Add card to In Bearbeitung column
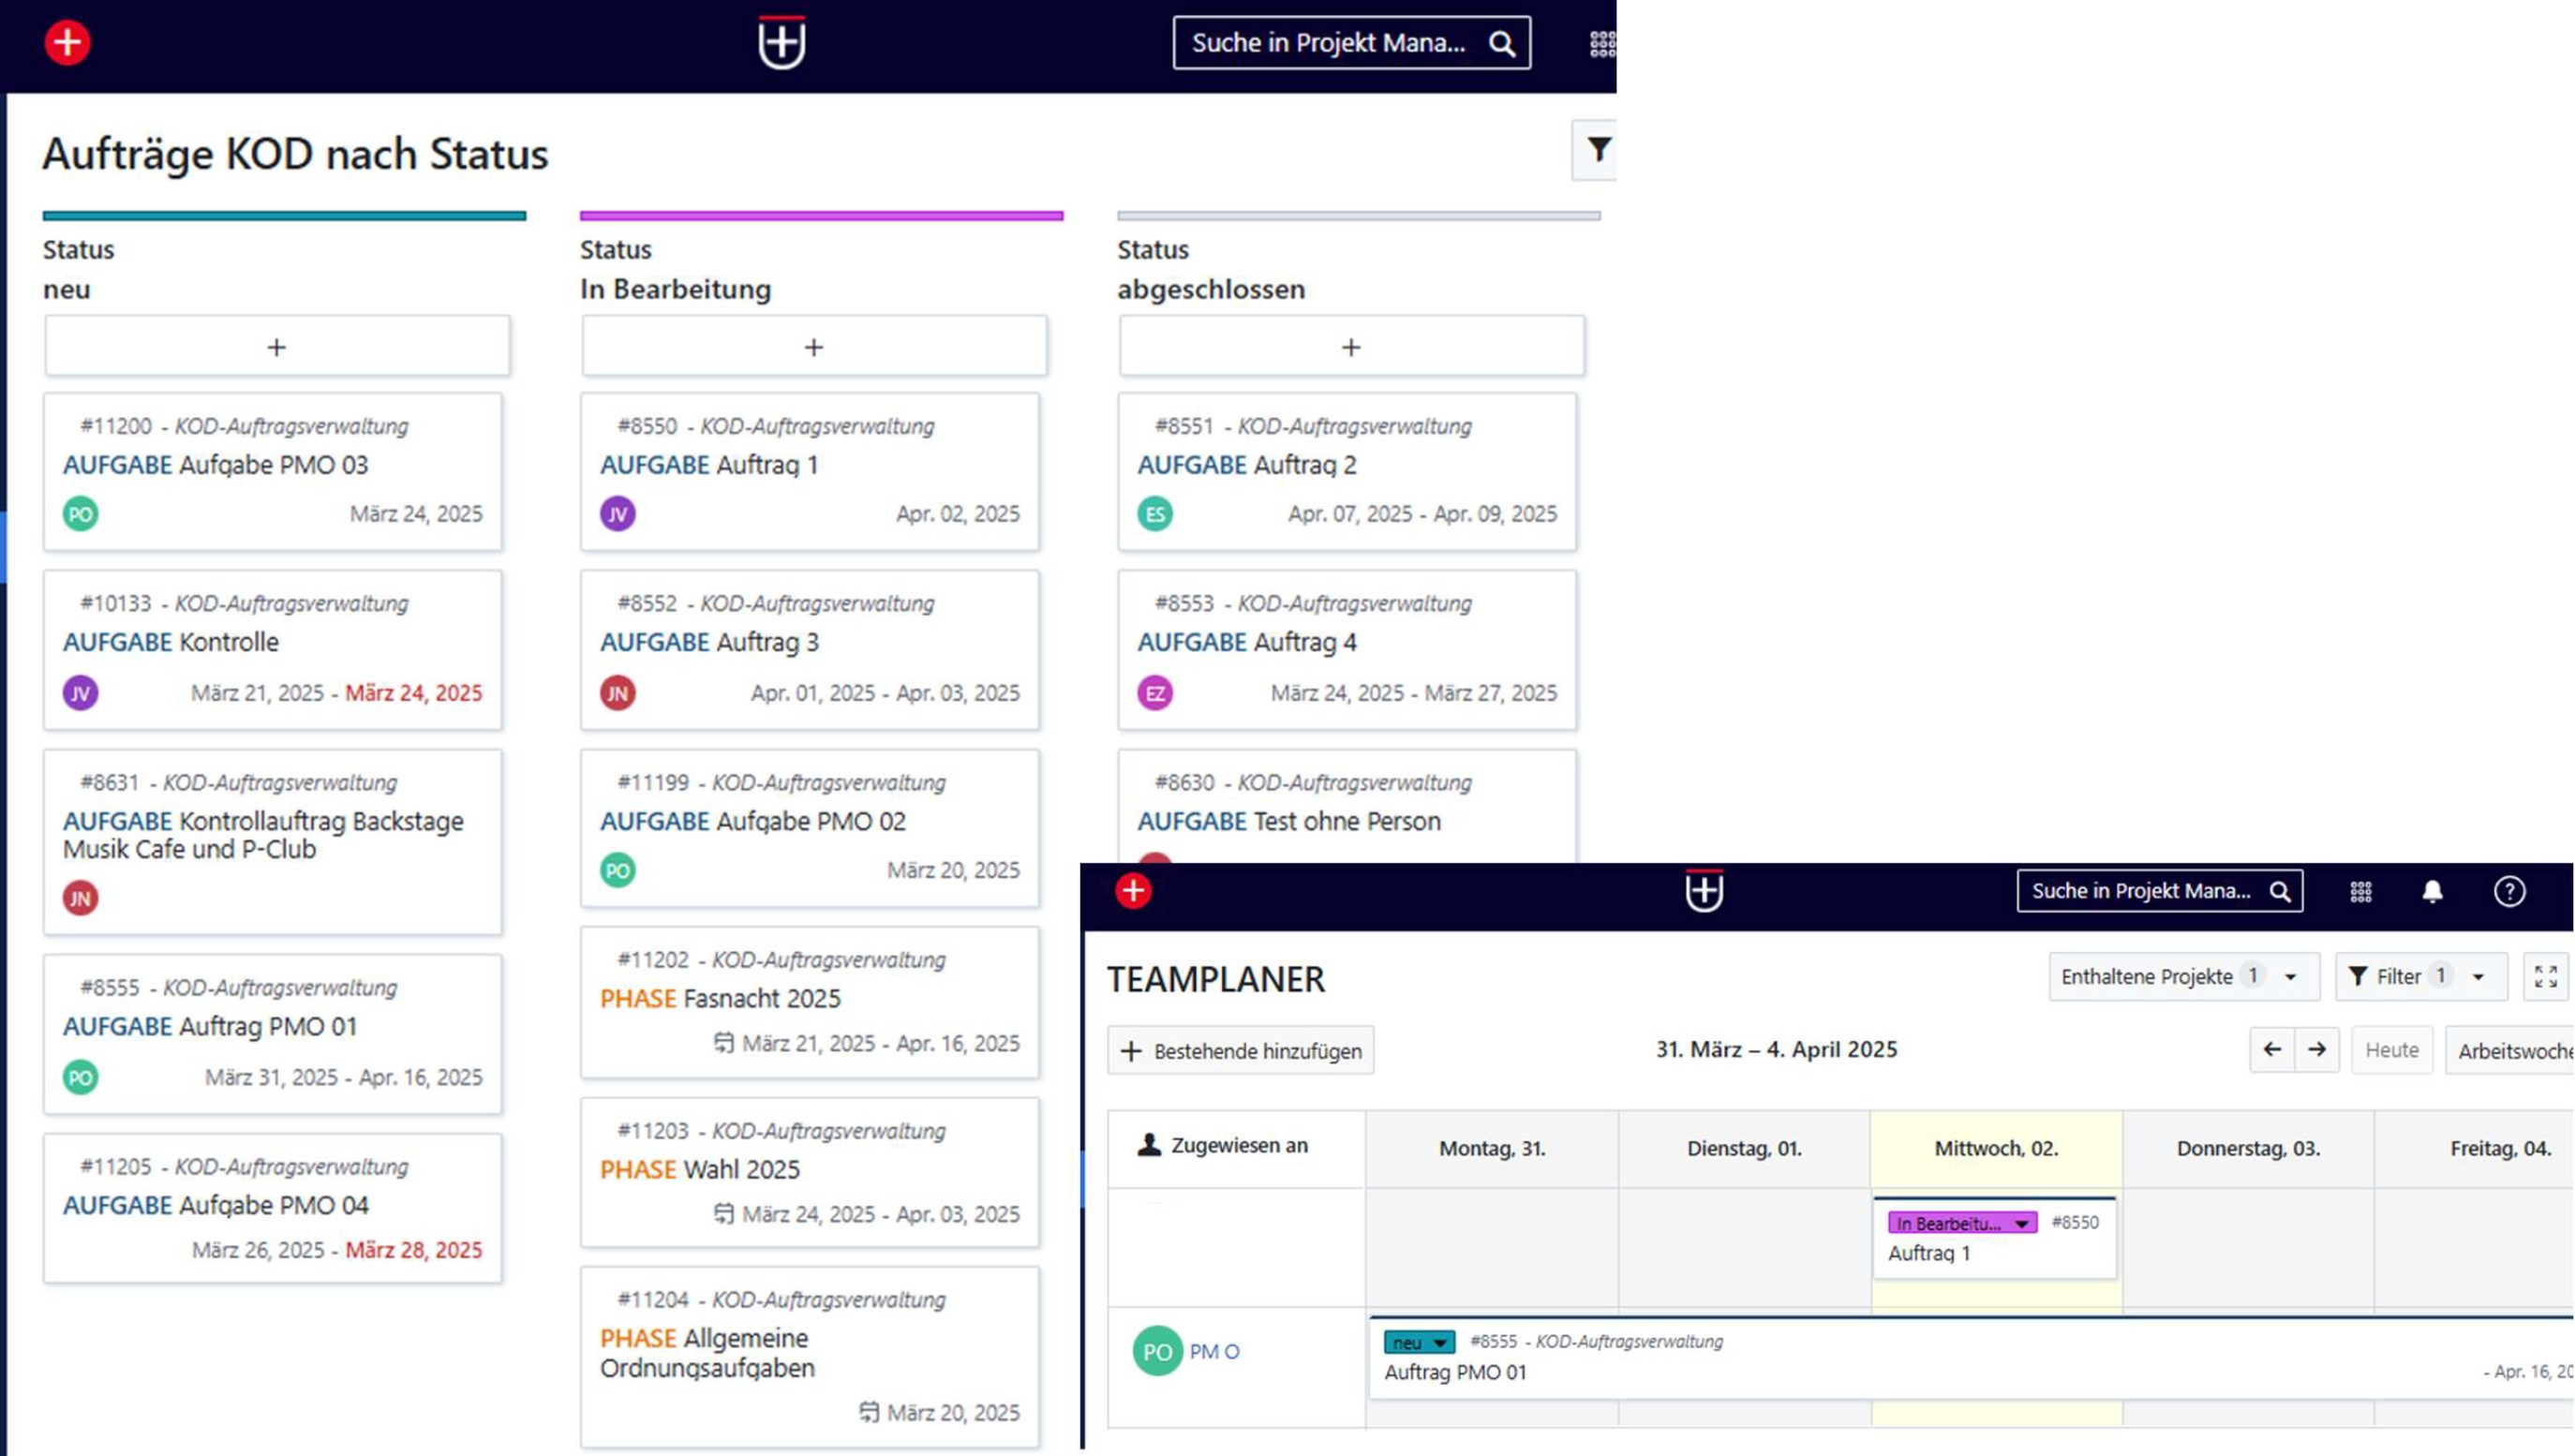Screen dimensions: 2575x1456 pyautogui.click(x=814, y=347)
